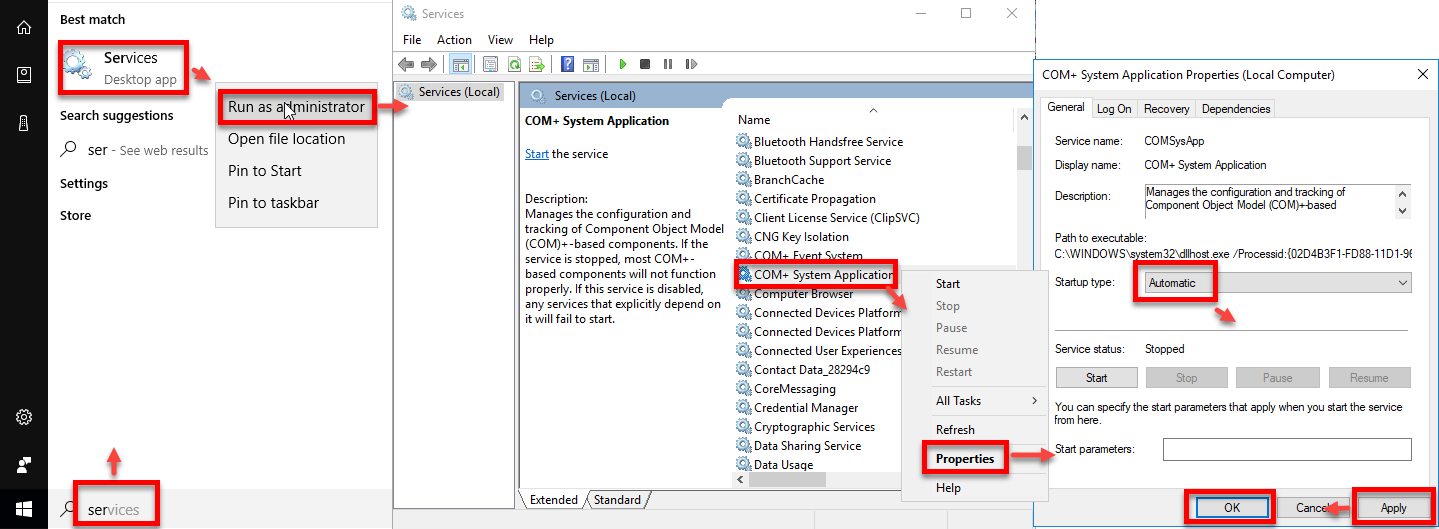Open the Action menu

click(x=454, y=40)
